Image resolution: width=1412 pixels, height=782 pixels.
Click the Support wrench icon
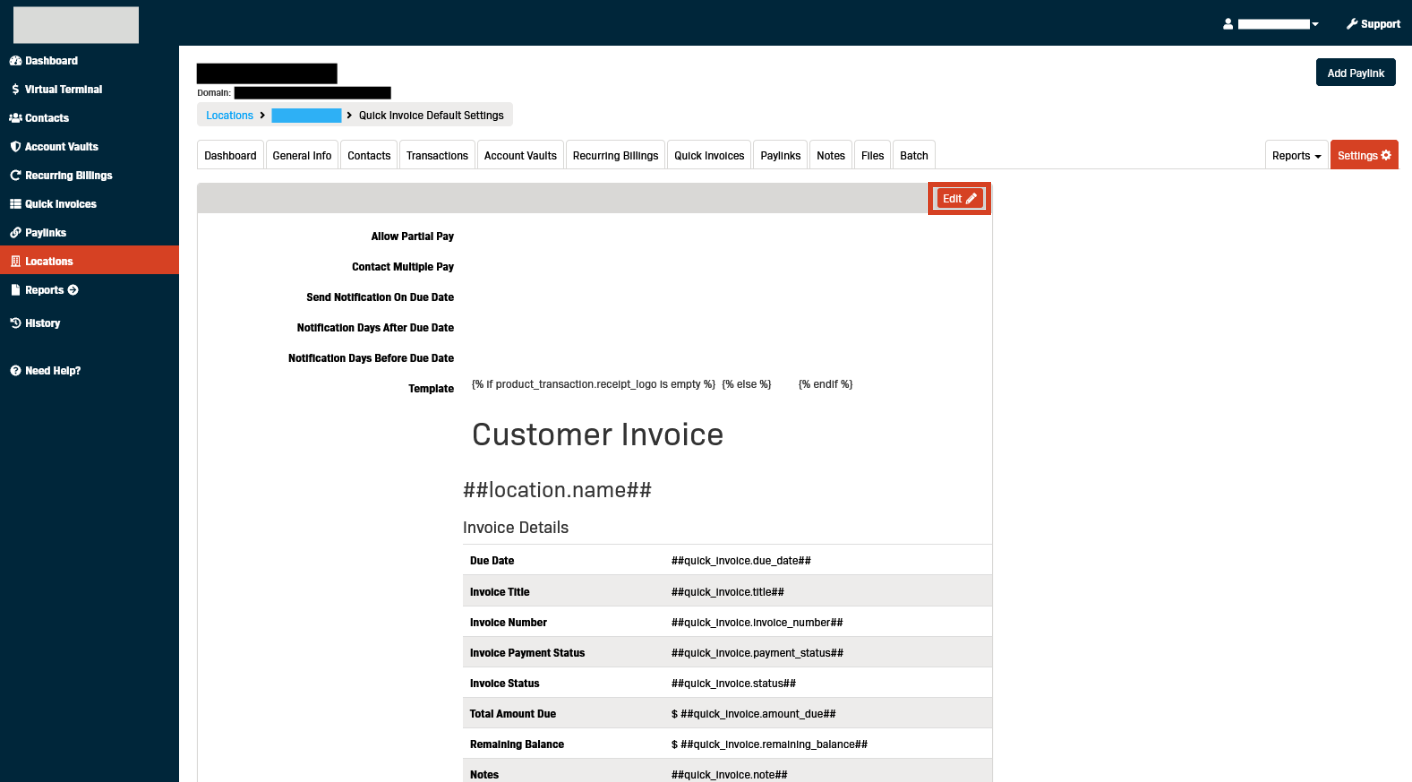1352,24
